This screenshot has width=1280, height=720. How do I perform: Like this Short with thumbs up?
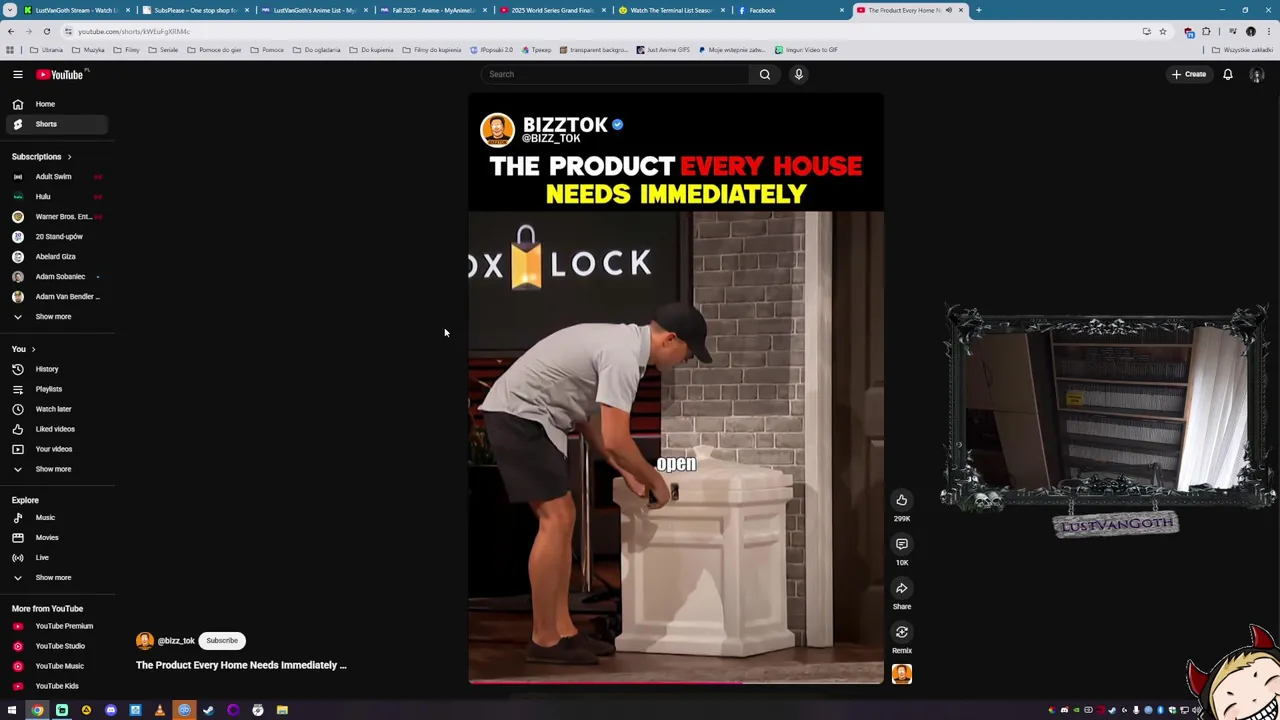(x=902, y=500)
